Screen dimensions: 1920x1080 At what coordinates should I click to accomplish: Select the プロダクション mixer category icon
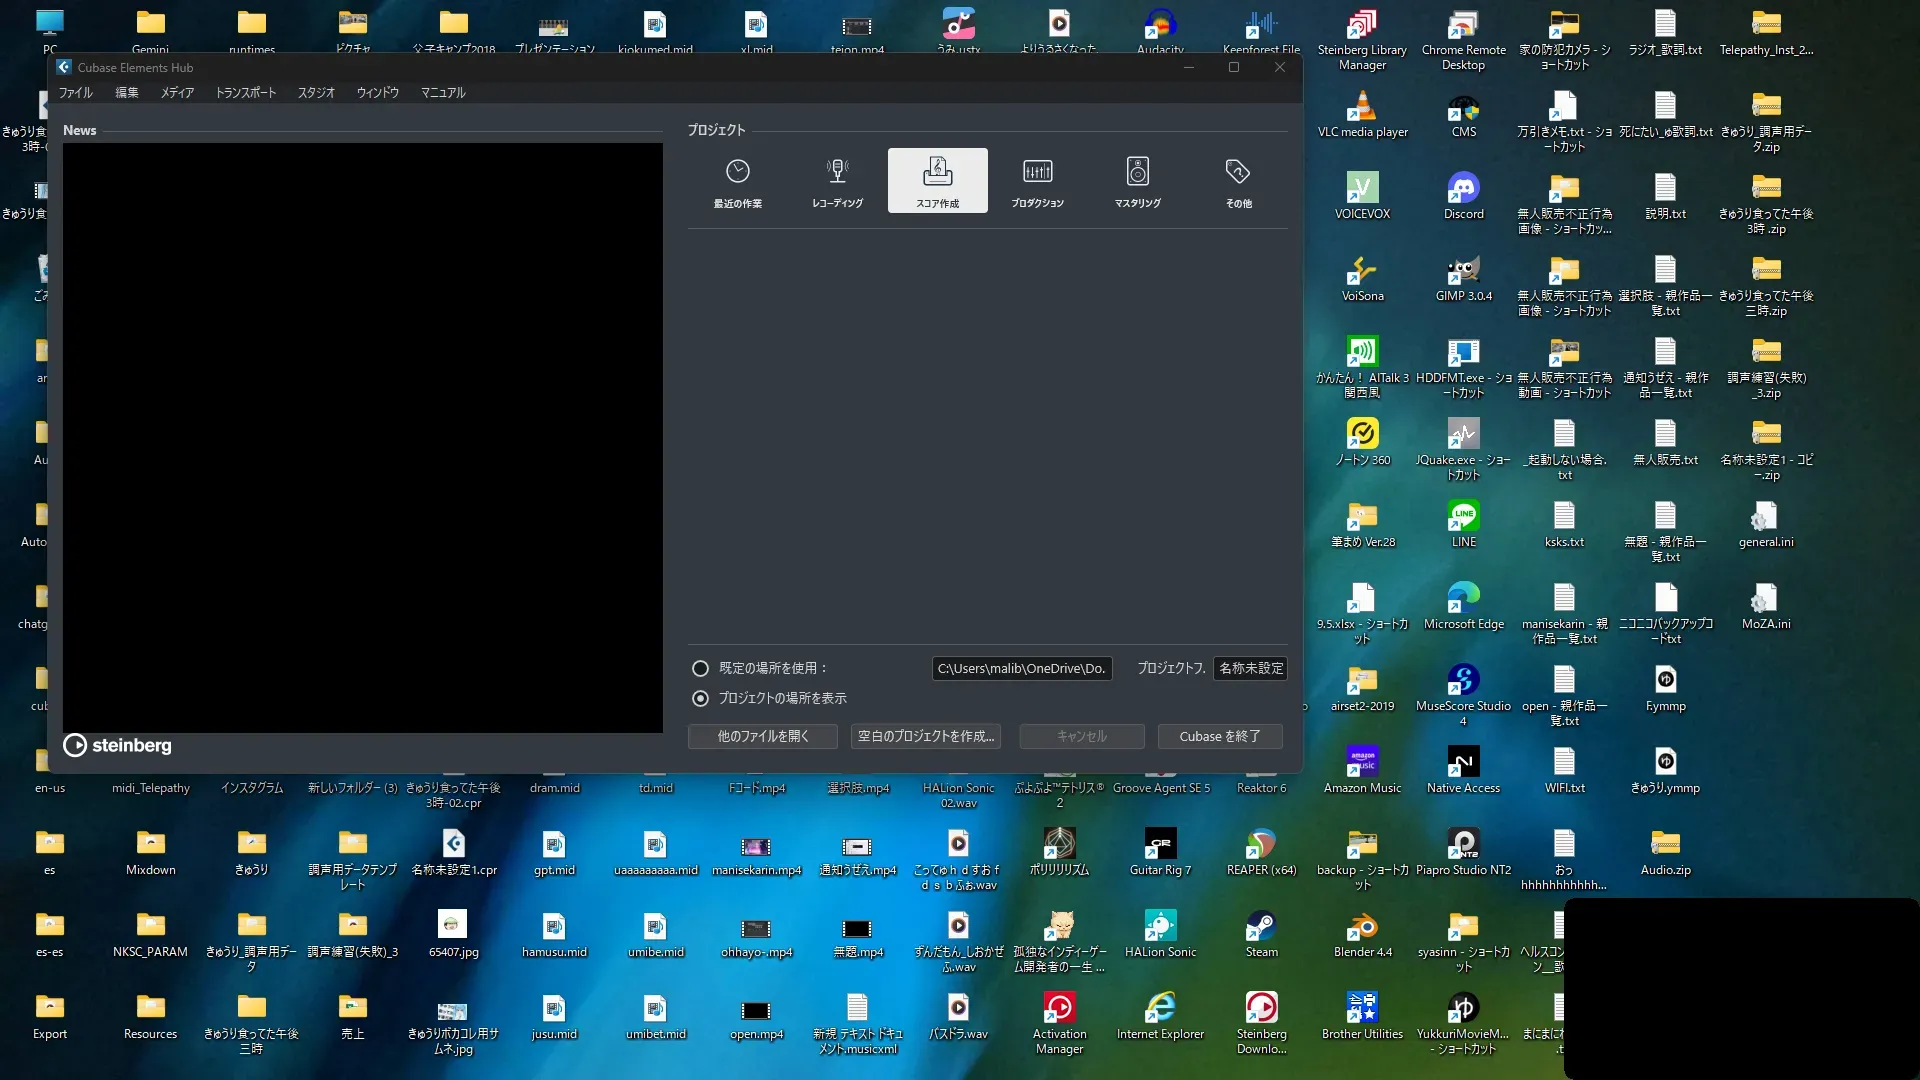coord(1037,172)
